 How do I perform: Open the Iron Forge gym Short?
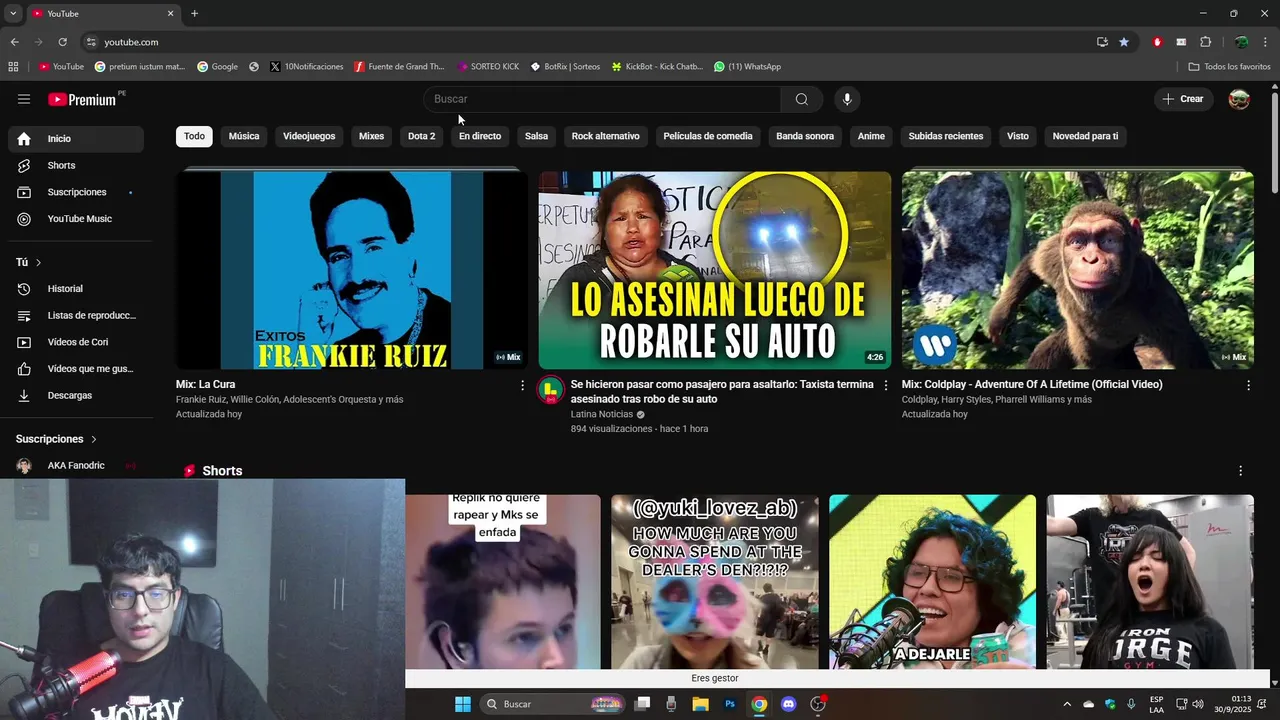[1150, 582]
